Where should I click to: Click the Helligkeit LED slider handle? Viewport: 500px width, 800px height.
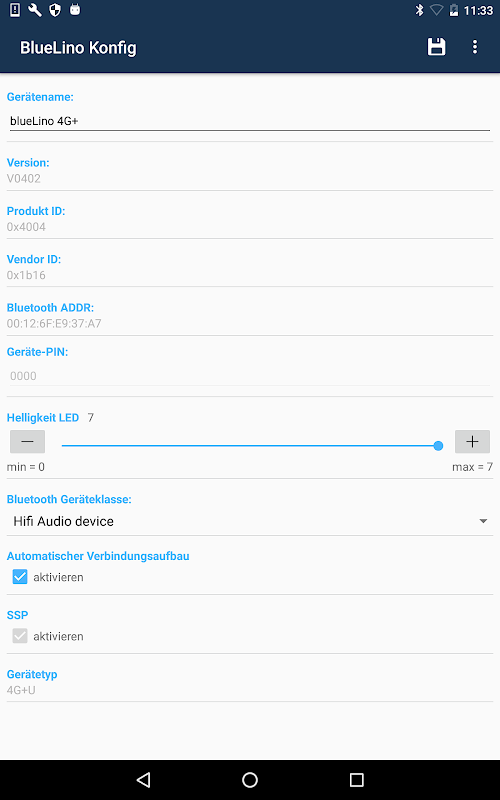438,446
